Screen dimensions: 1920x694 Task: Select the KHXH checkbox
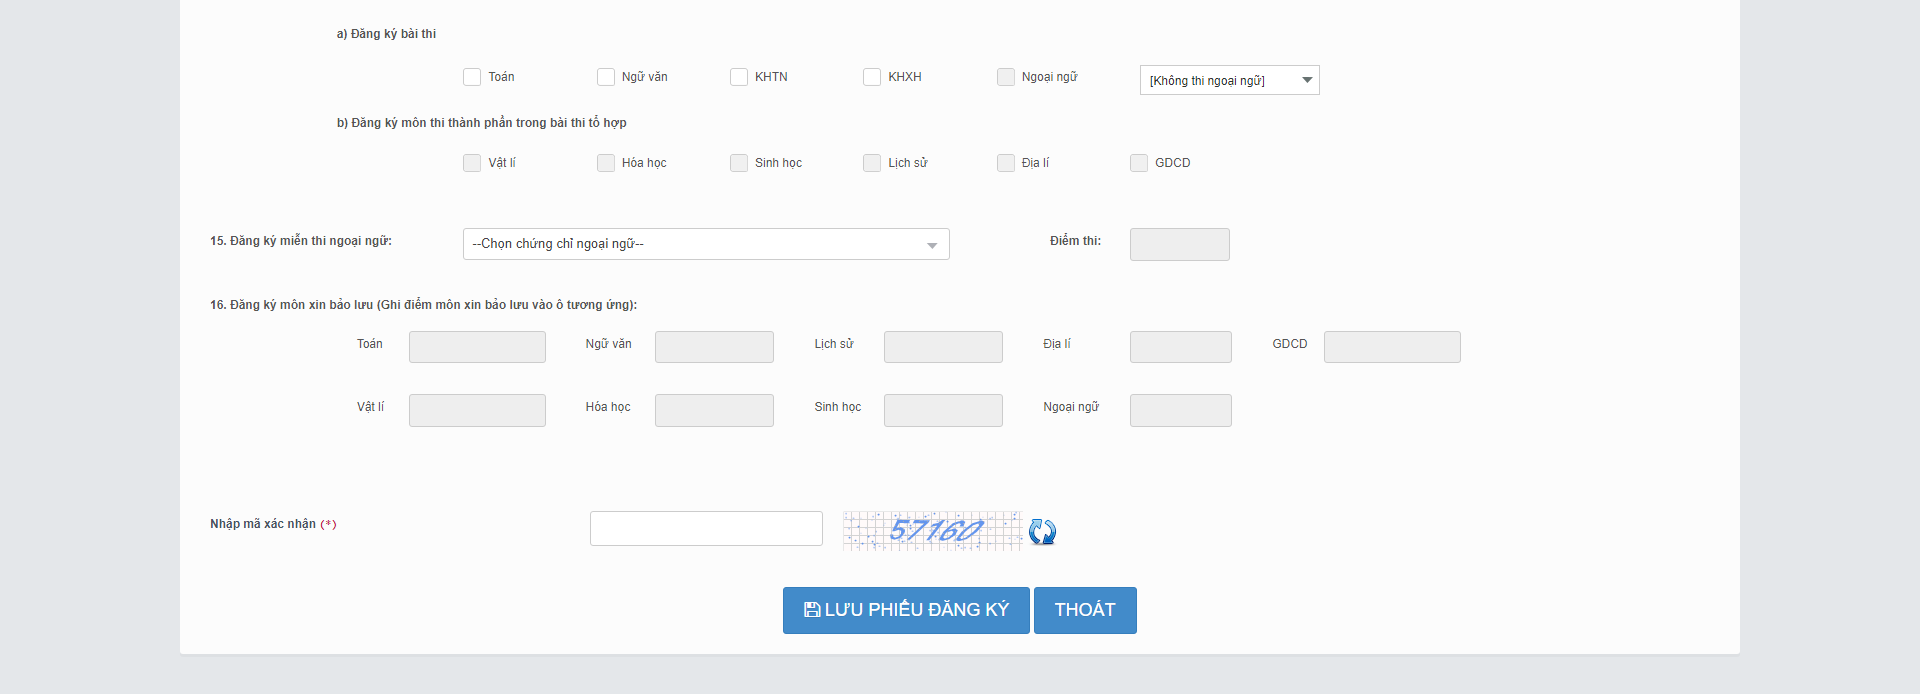click(x=872, y=77)
